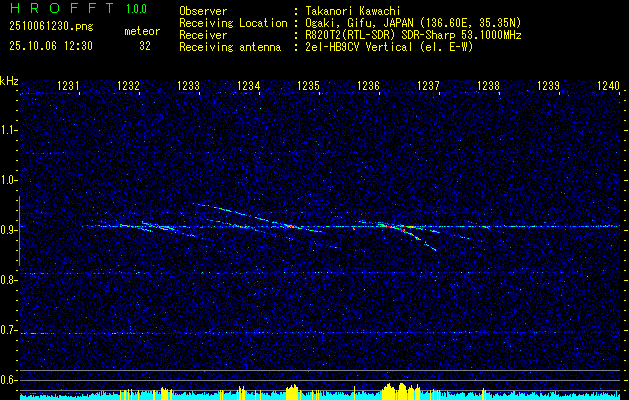
Task: Click the Receiving antenna label
Action: tap(230, 47)
